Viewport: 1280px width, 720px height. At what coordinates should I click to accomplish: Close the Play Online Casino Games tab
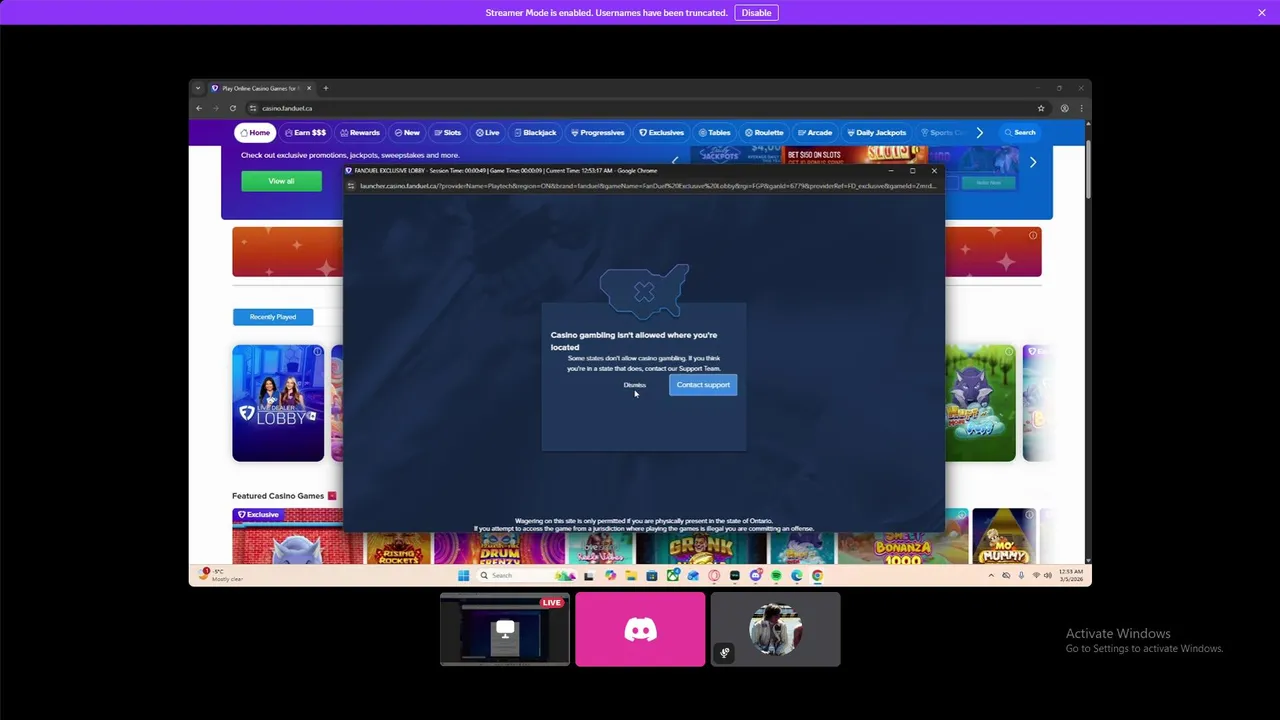pyautogui.click(x=309, y=88)
